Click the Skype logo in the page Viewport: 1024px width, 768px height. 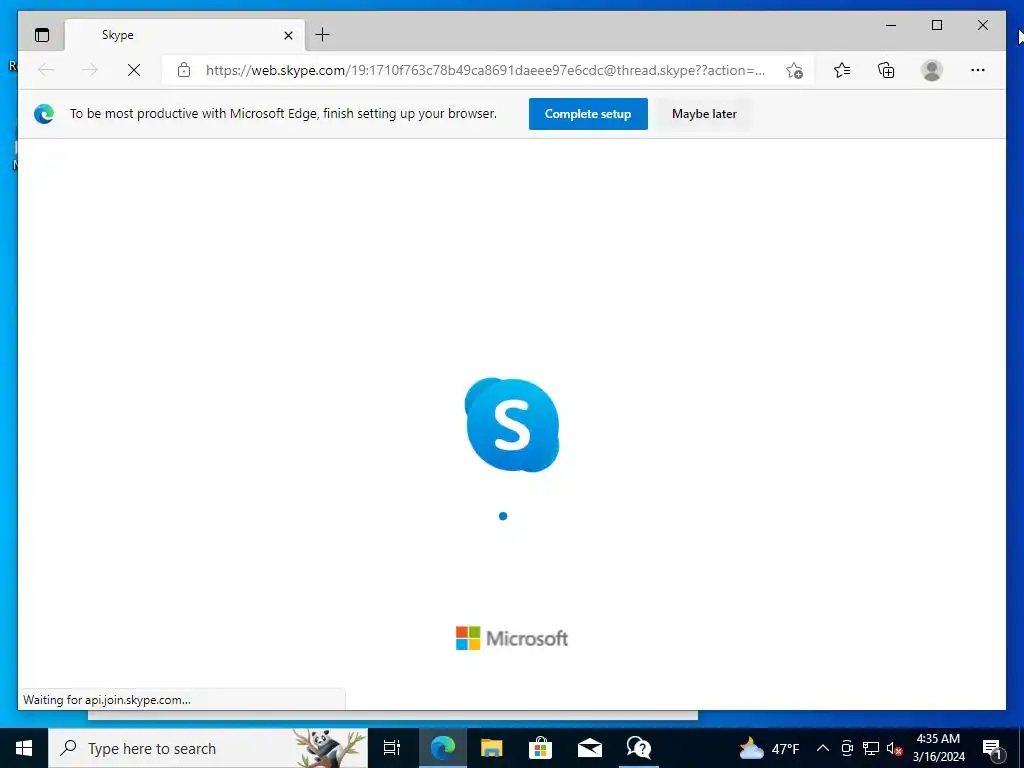pos(511,424)
